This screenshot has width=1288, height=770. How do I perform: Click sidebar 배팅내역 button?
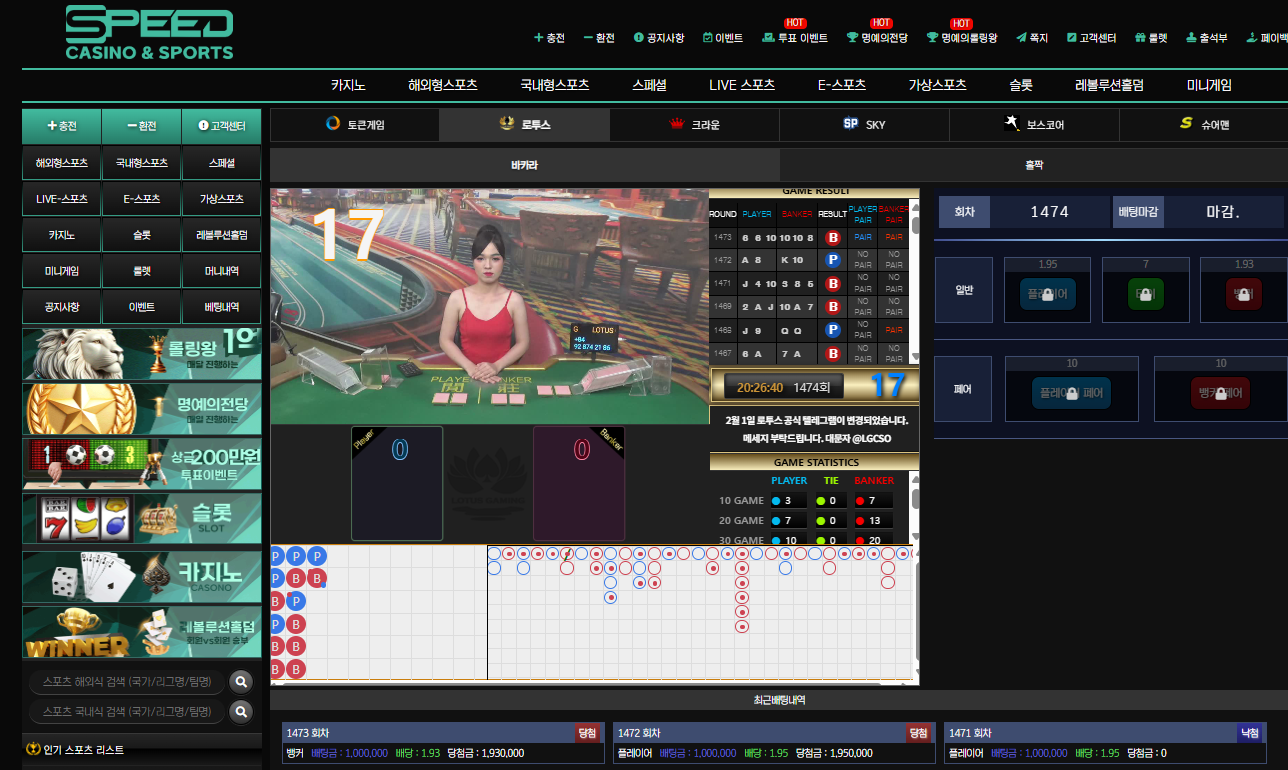tap(222, 307)
